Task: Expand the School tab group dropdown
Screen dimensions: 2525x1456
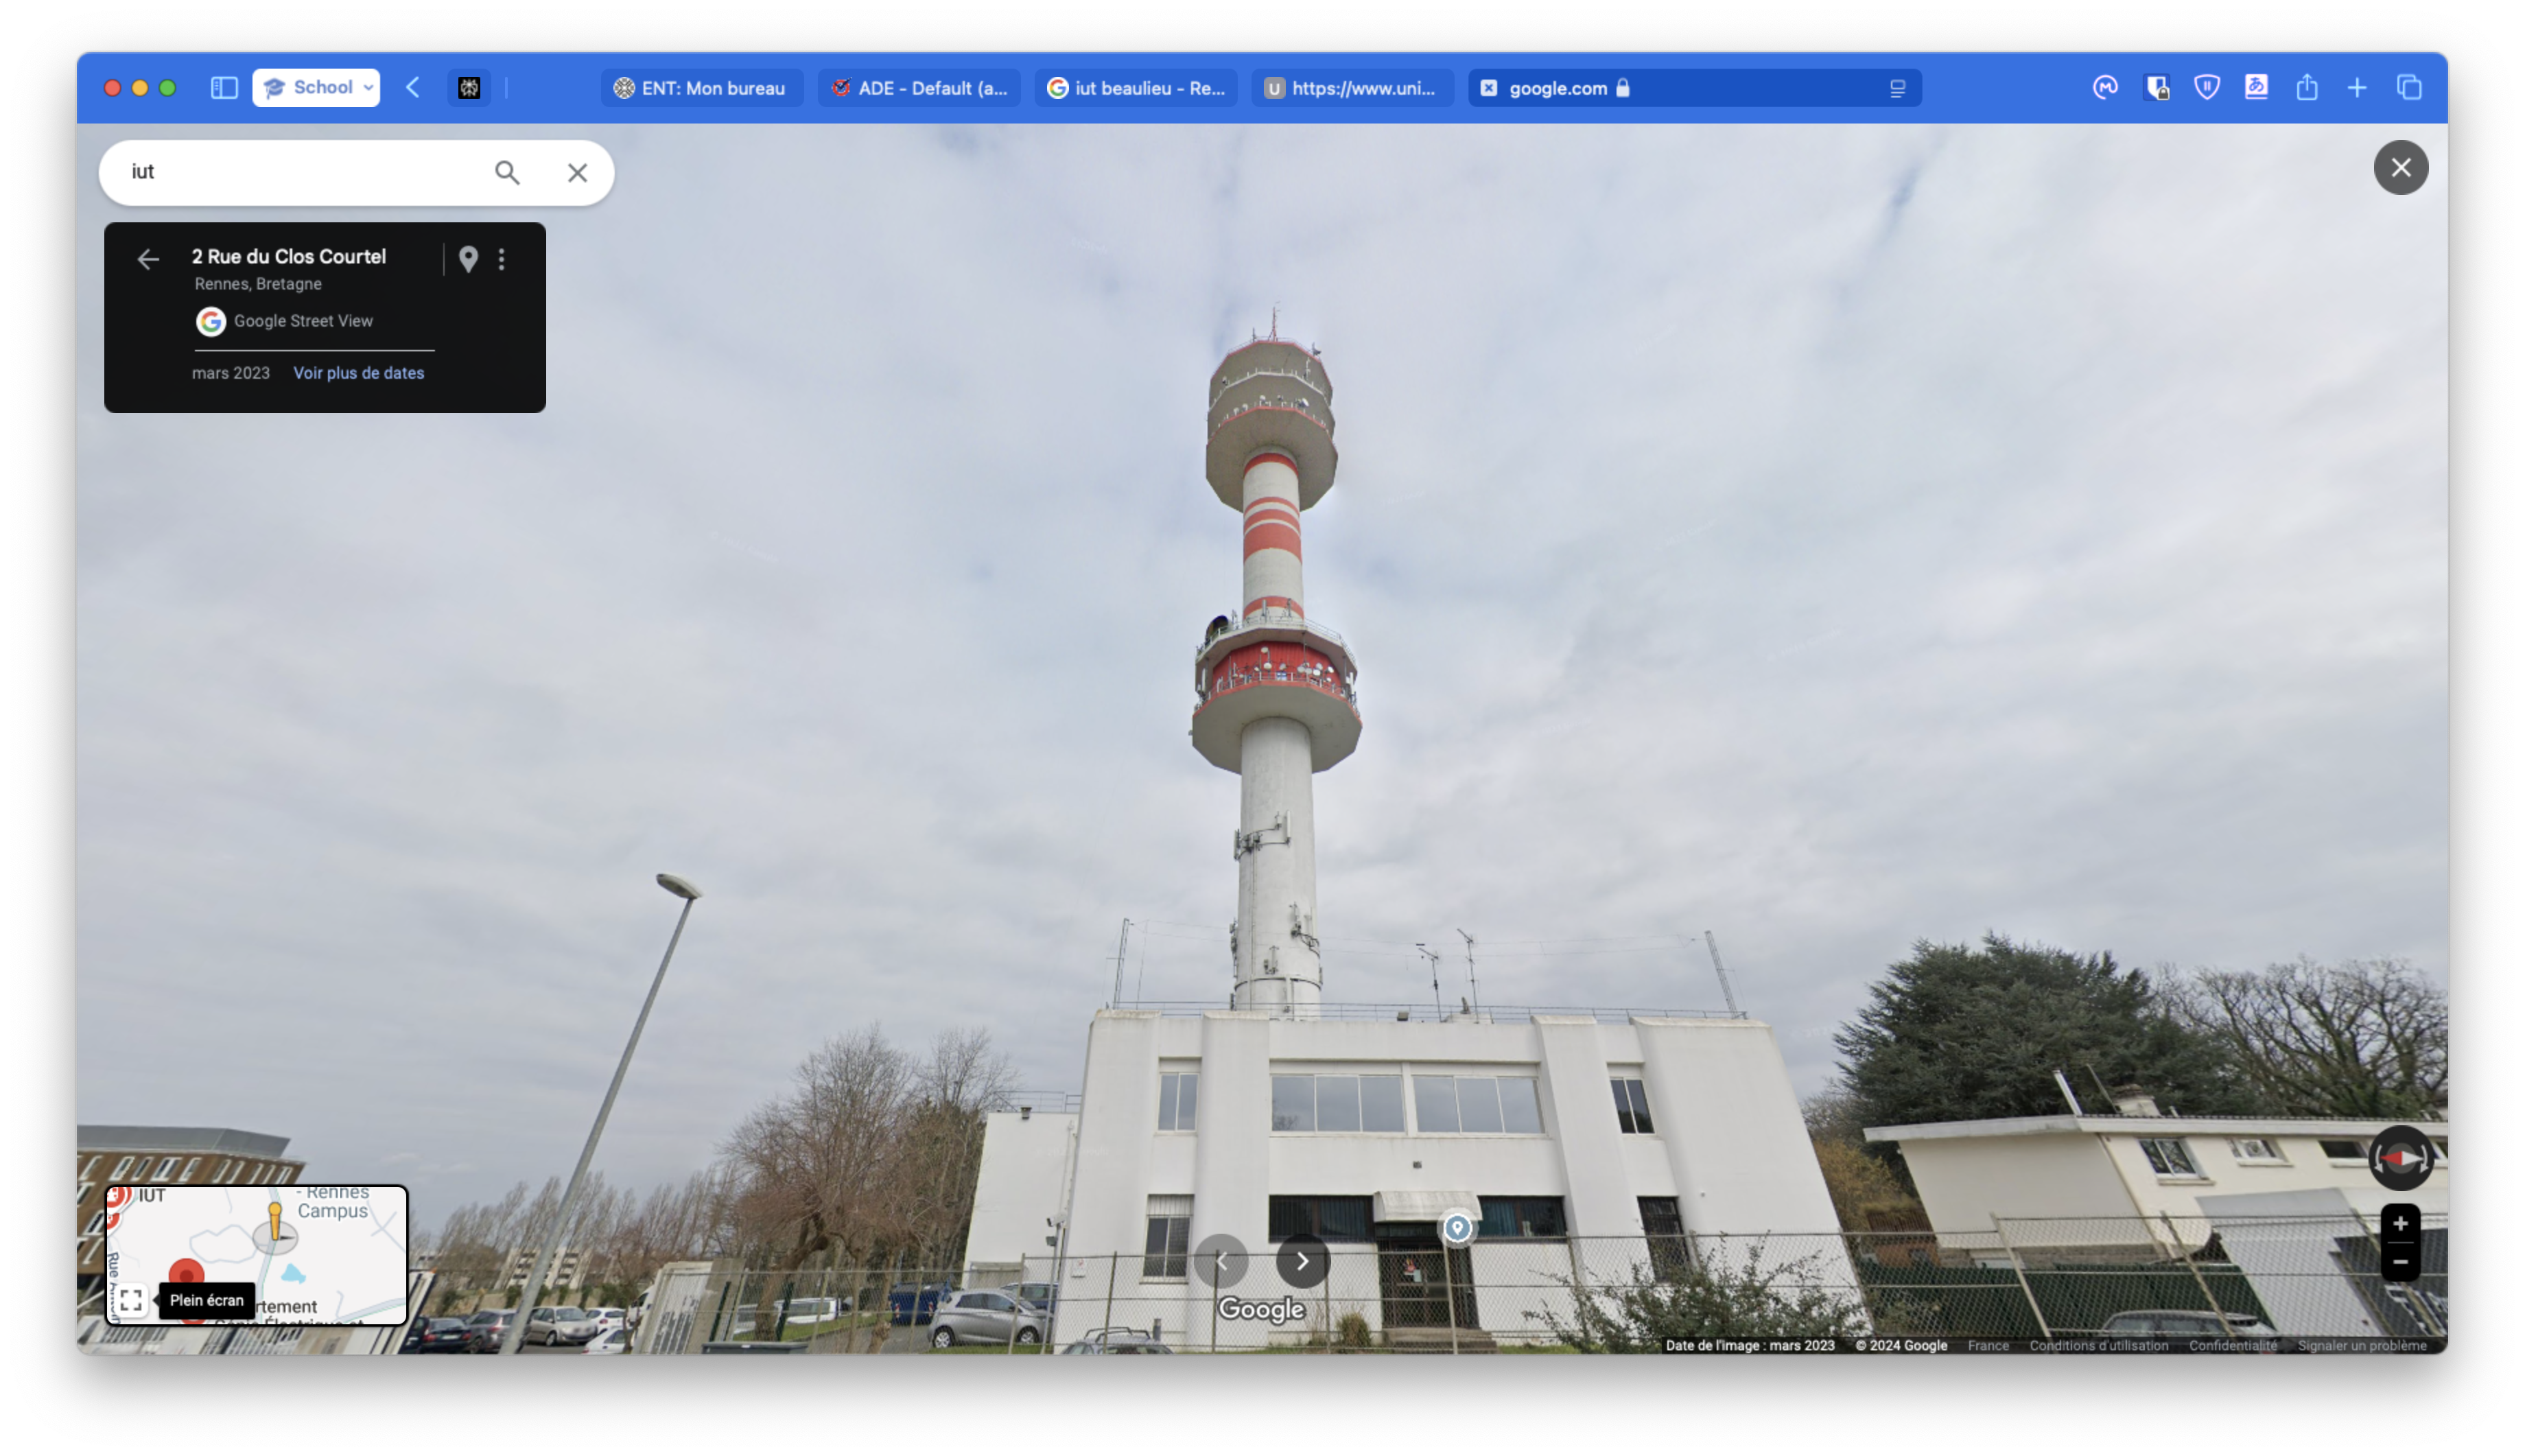Action: [316, 88]
